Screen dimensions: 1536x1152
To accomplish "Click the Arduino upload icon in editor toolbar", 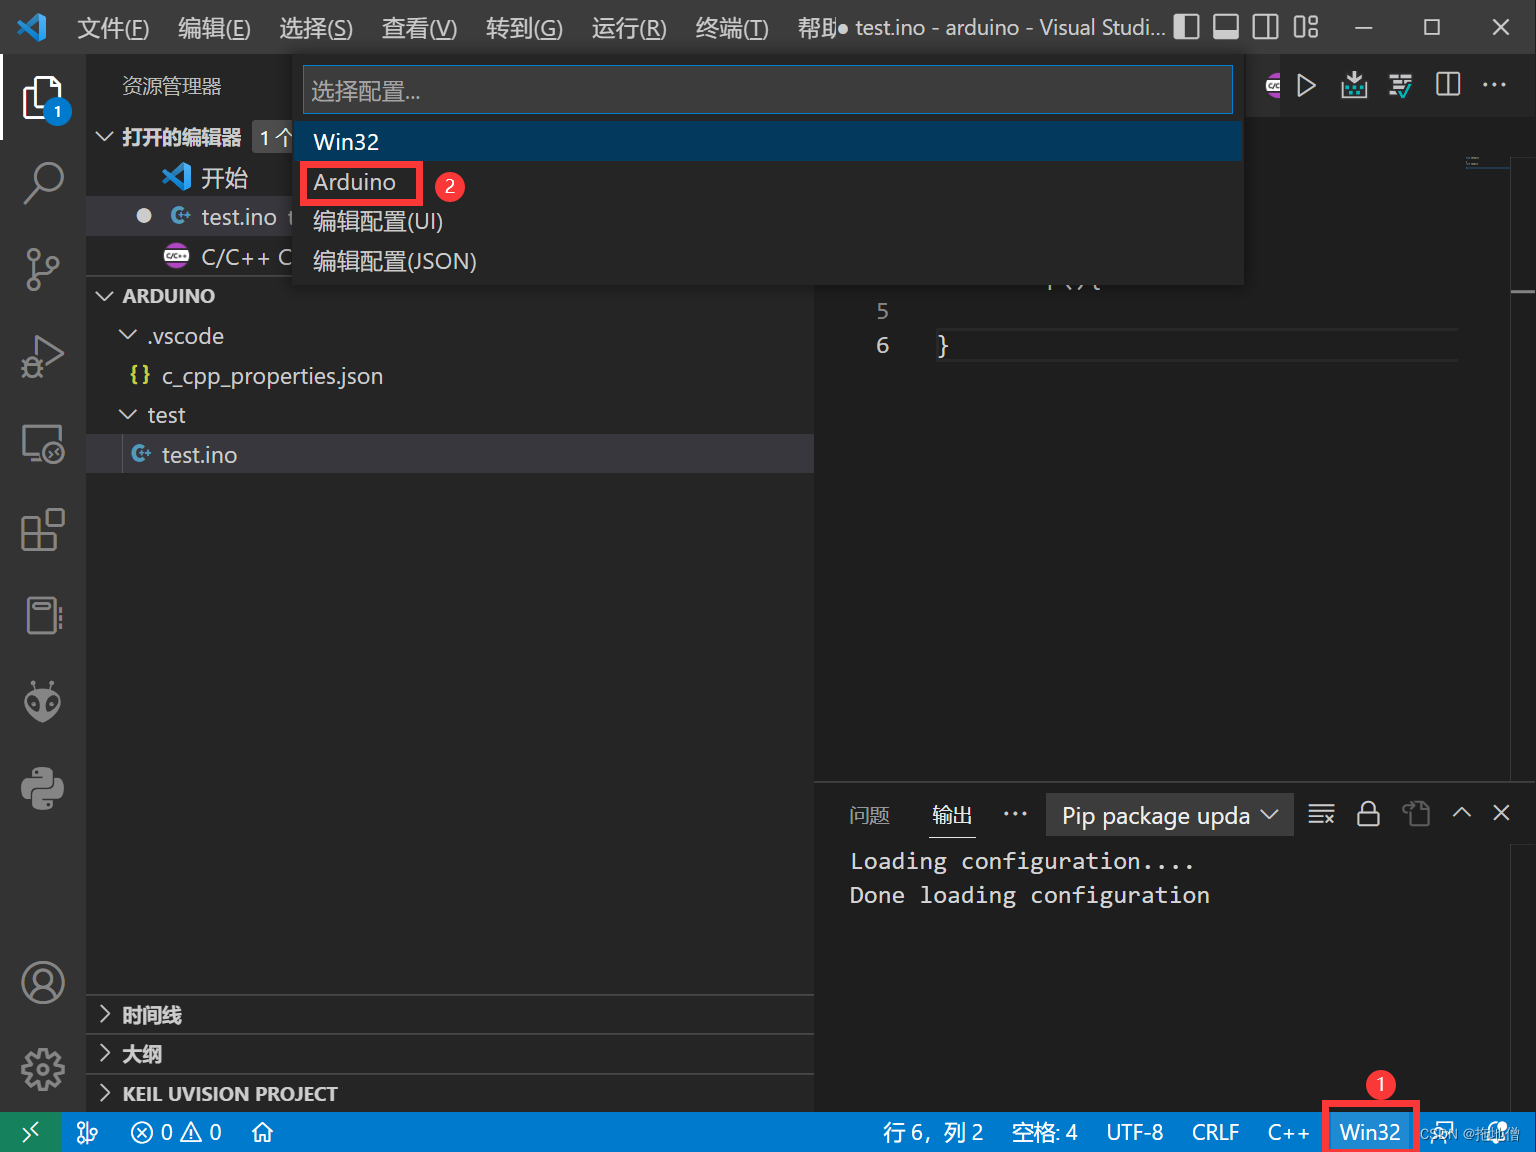I will point(1354,86).
